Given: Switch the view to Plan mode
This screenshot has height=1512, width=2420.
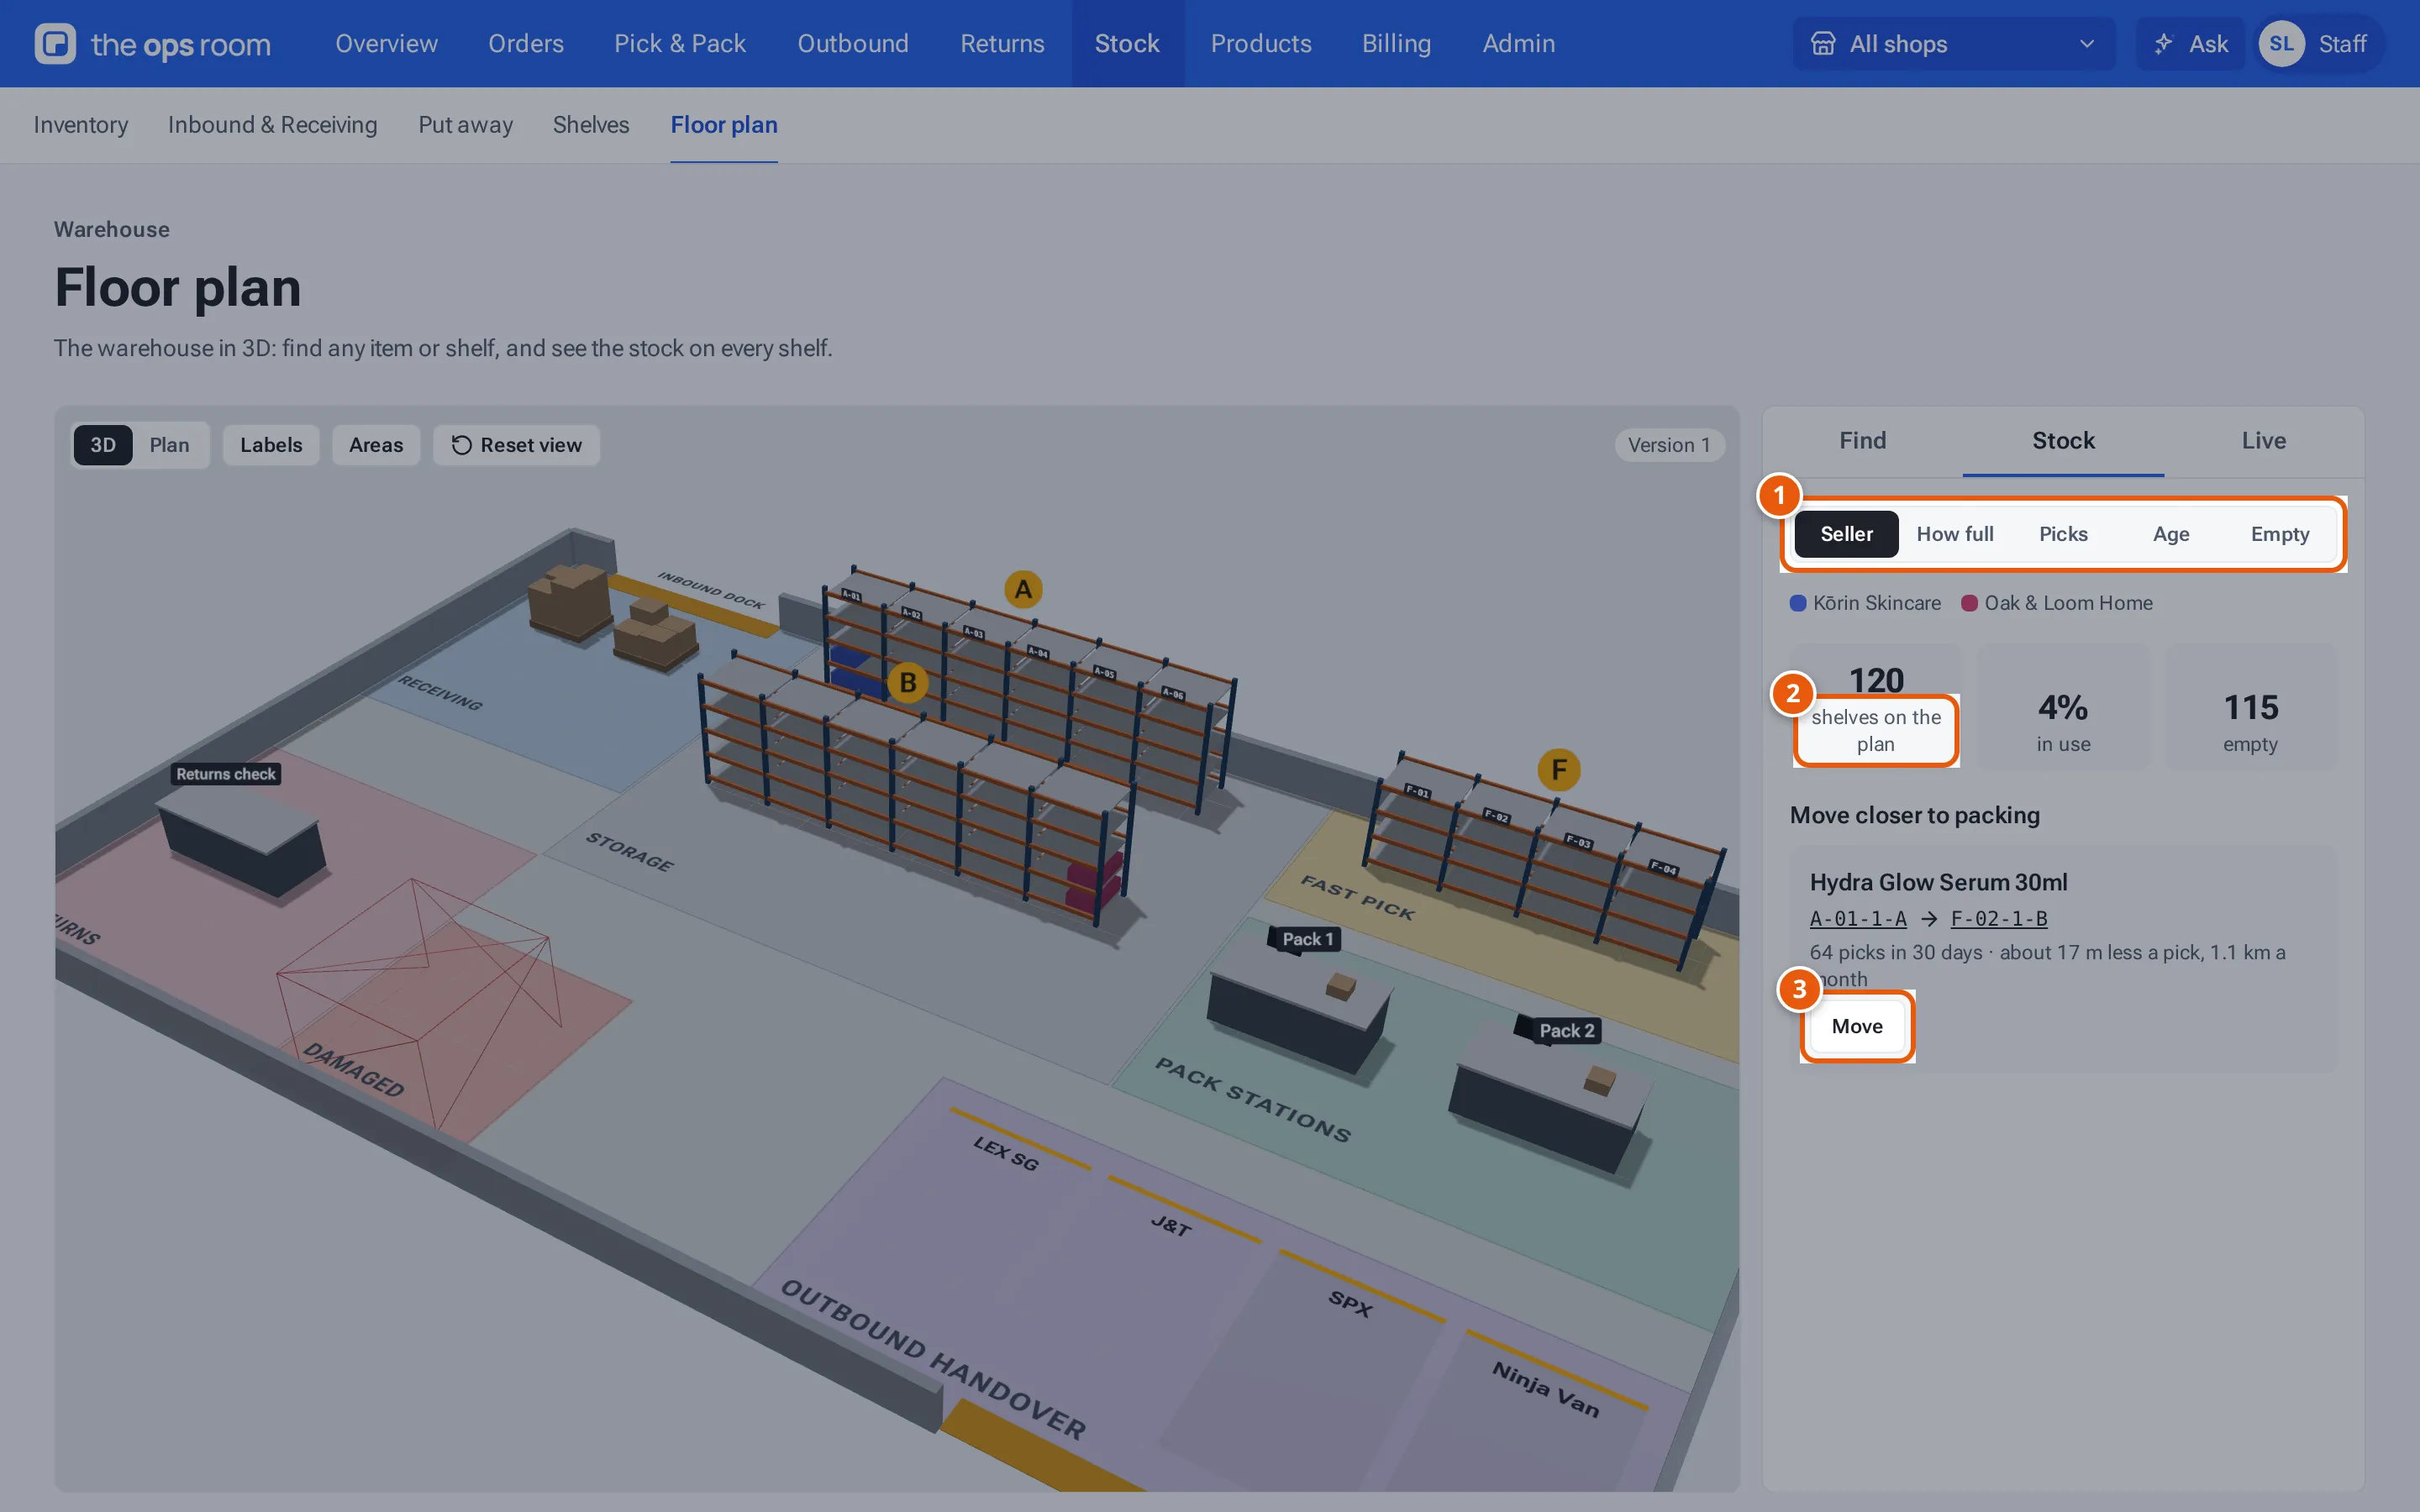Looking at the screenshot, I should tap(169, 445).
